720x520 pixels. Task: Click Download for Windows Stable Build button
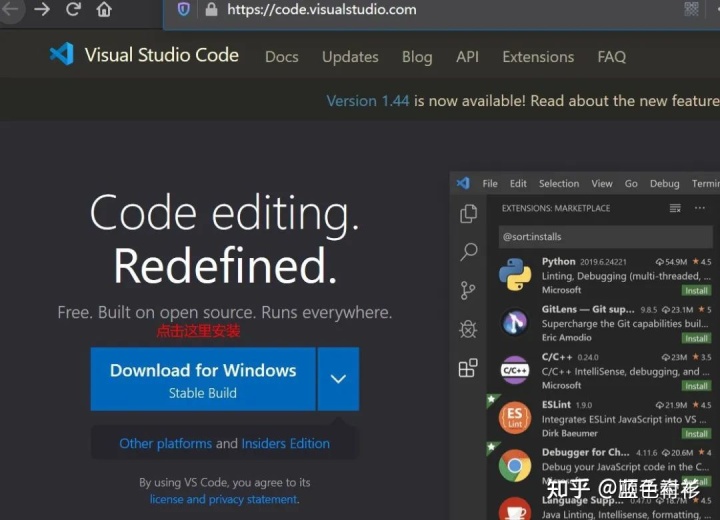tap(203, 379)
